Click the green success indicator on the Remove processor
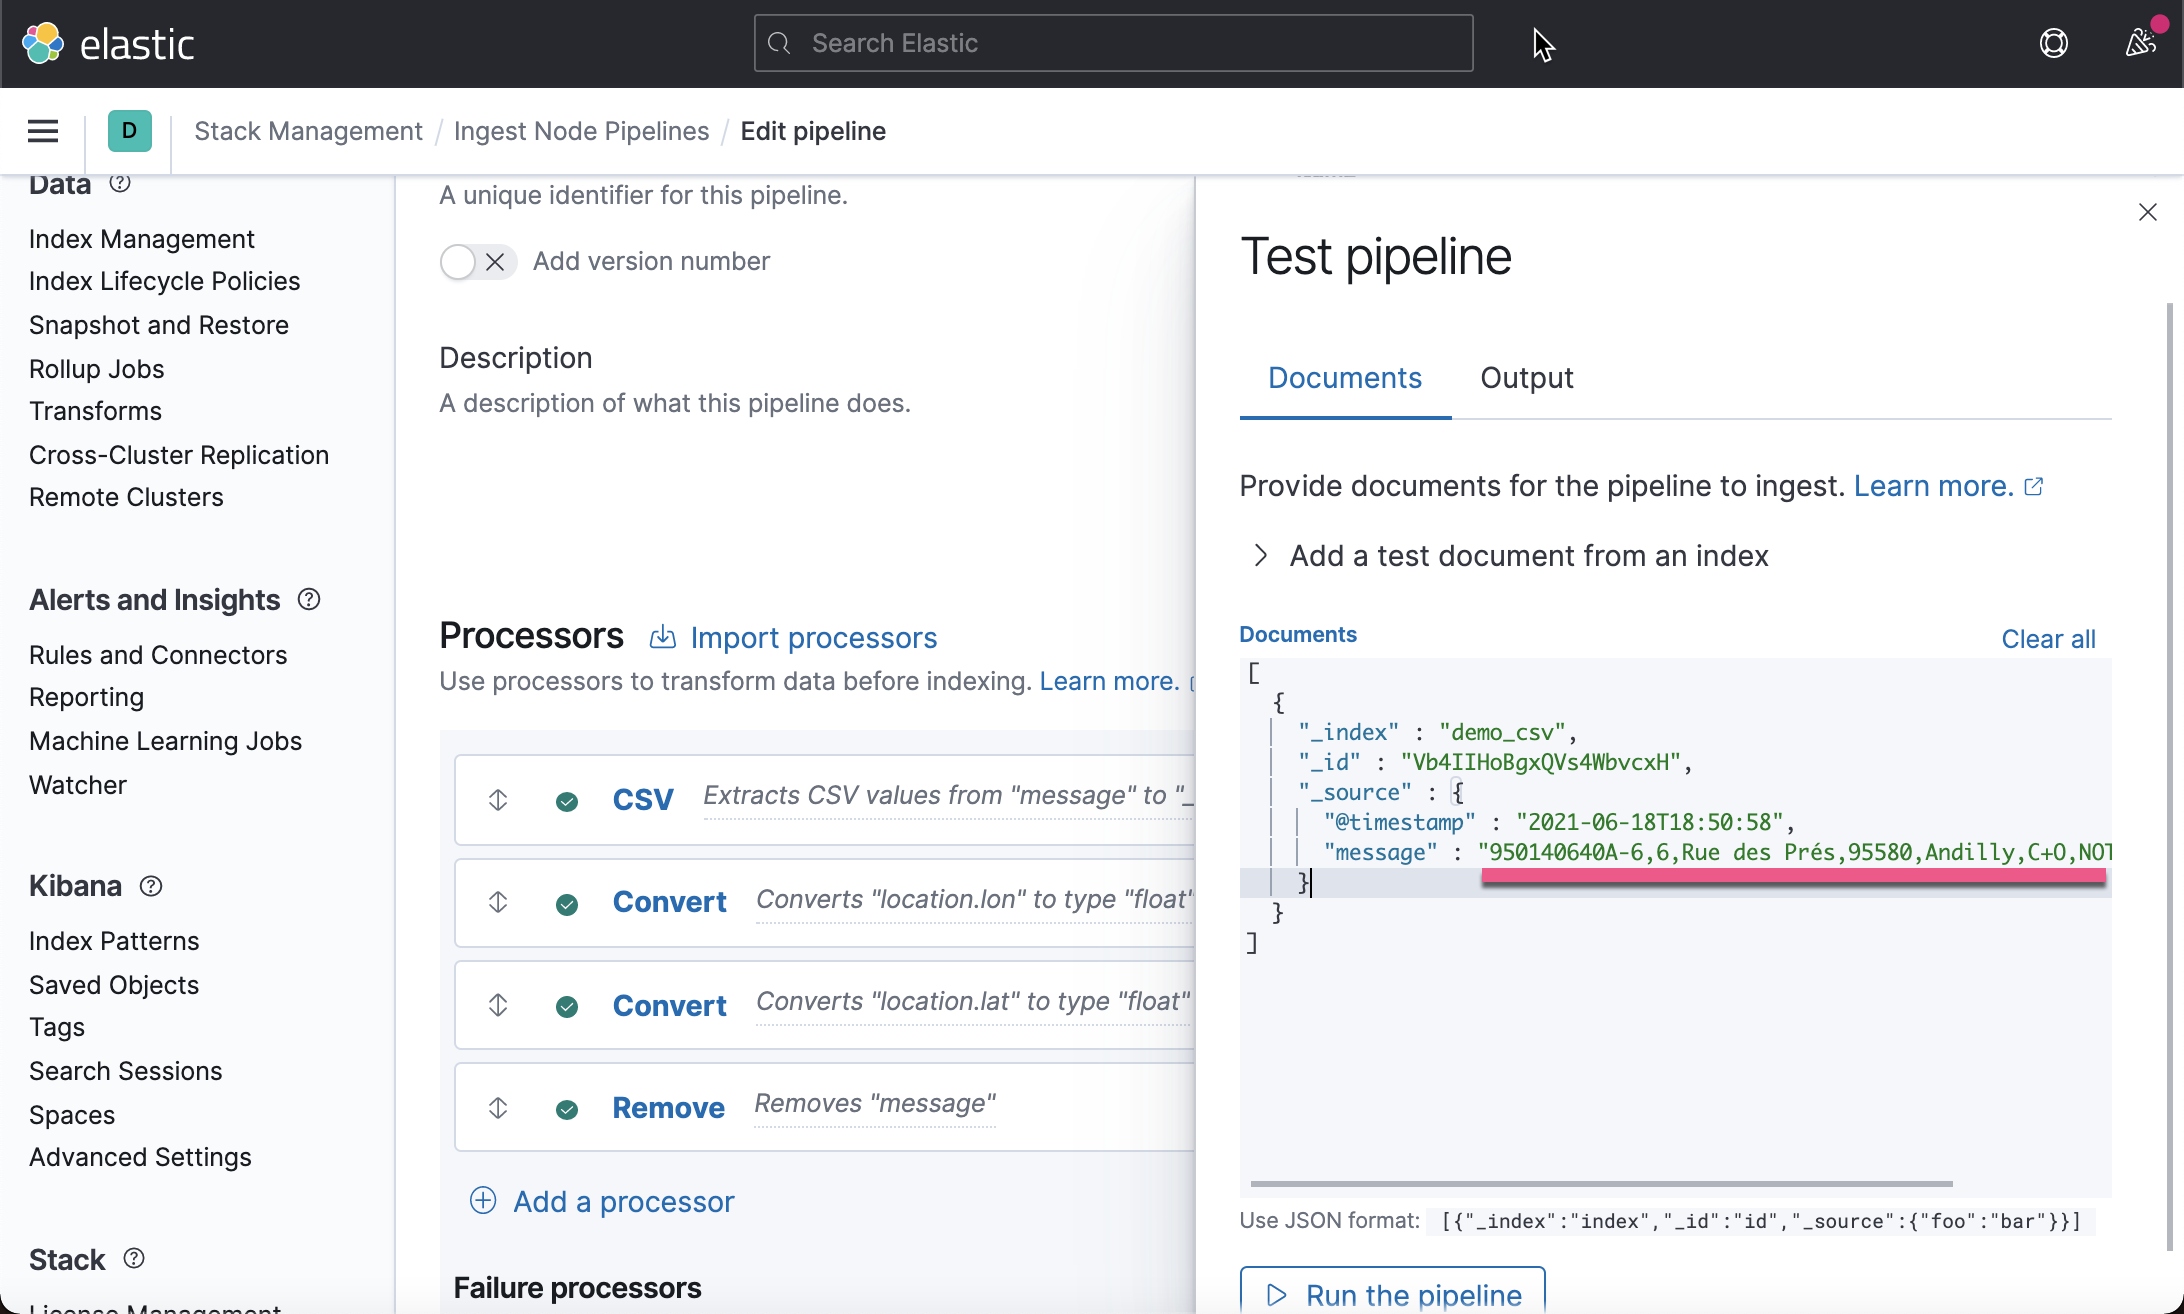Screen dimensions: 2184x1314 coord(567,1108)
